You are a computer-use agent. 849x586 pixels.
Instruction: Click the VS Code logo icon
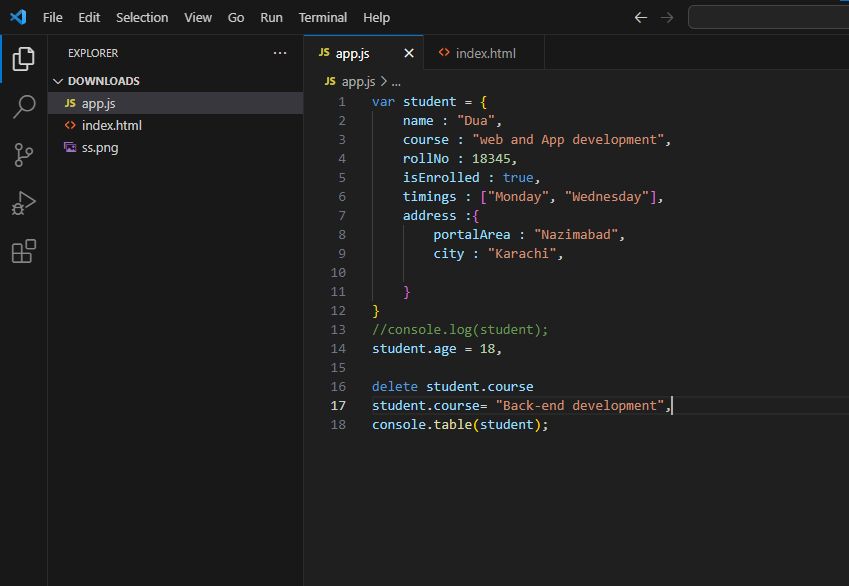coord(18,17)
